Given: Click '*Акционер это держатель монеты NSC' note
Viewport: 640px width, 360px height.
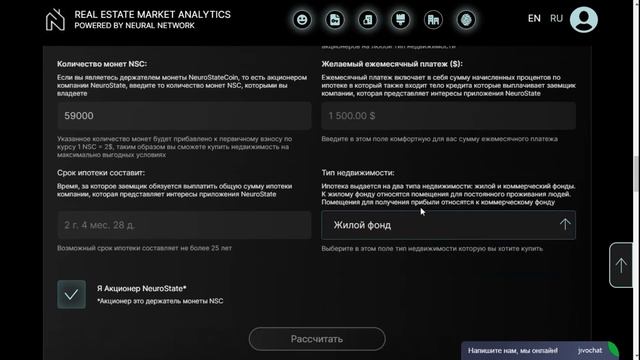Looking at the screenshot, I should tap(160, 301).
